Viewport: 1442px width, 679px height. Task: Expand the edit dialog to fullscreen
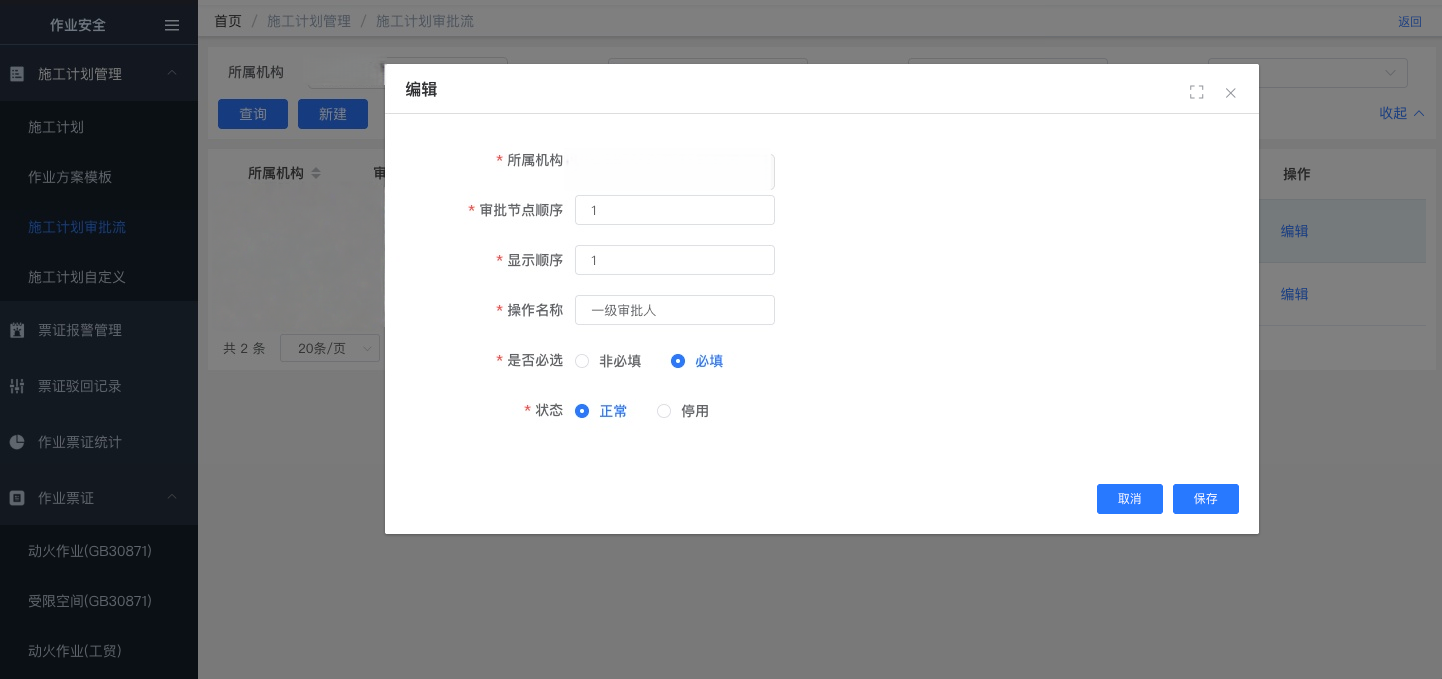(1196, 92)
